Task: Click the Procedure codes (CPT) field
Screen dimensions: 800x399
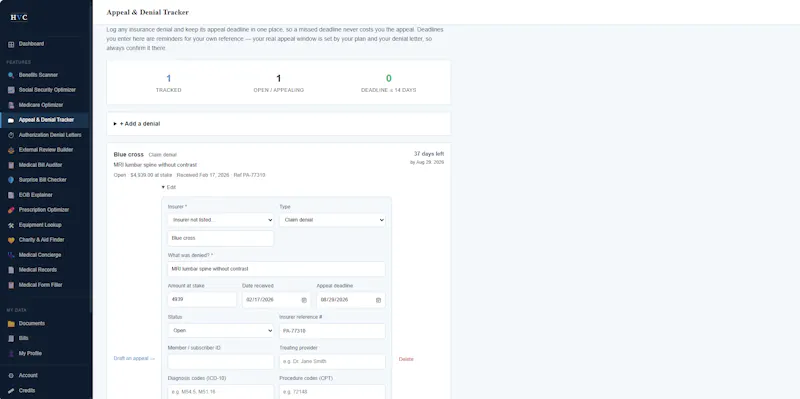Action: tap(332, 392)
